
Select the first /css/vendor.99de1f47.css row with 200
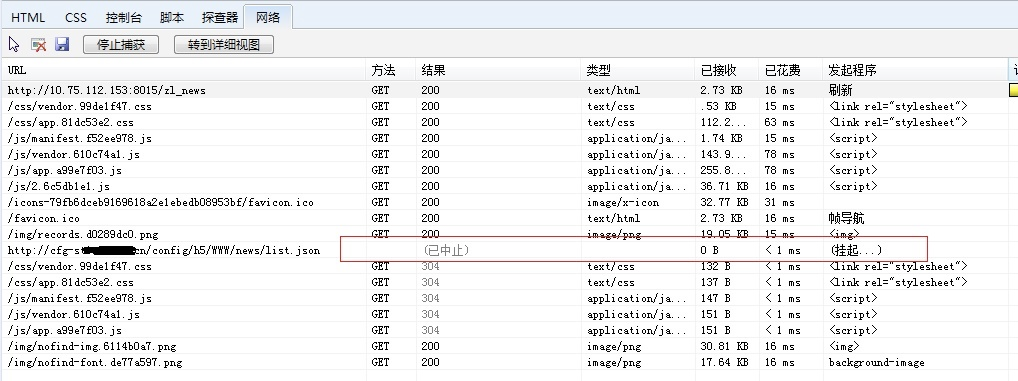[x=509, y=106]
